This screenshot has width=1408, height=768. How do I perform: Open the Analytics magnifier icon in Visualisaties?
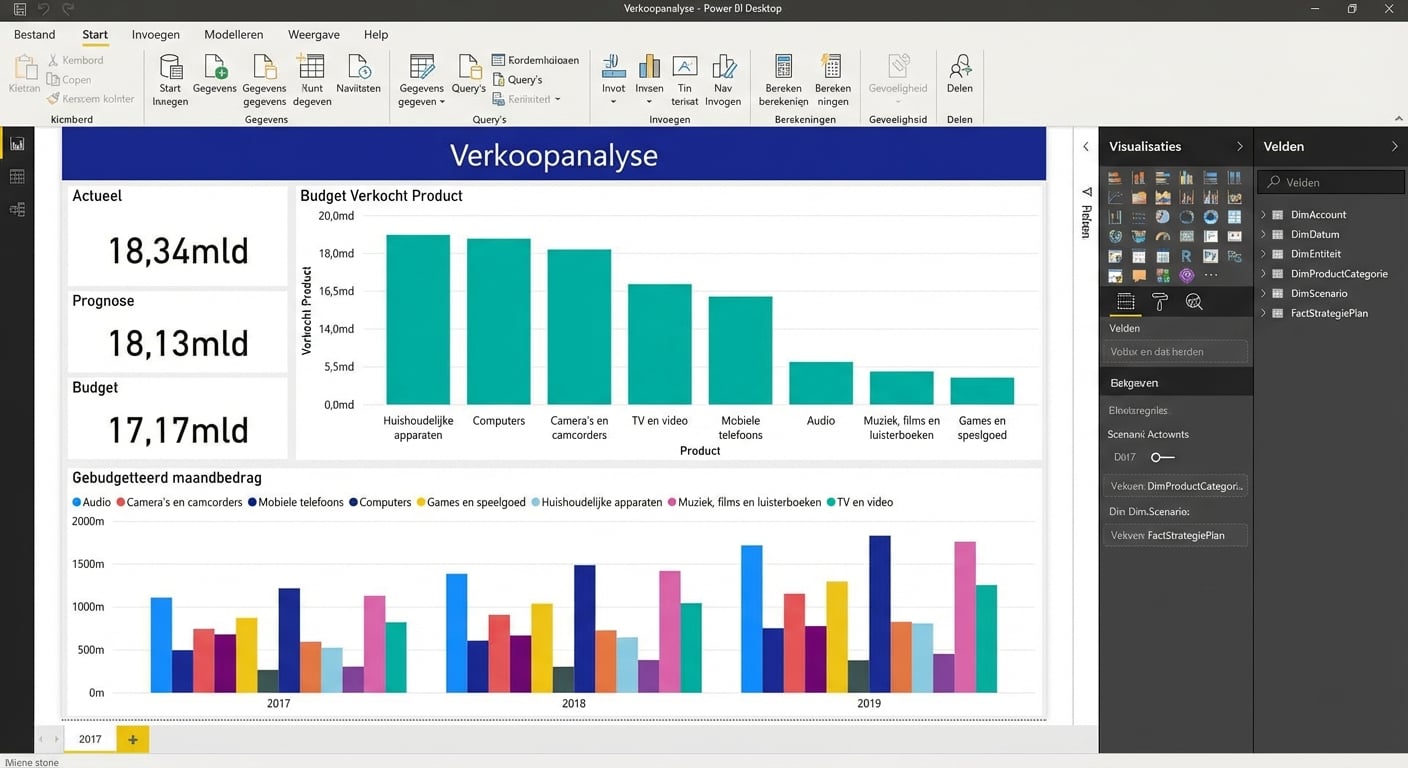pos(1194,302)
